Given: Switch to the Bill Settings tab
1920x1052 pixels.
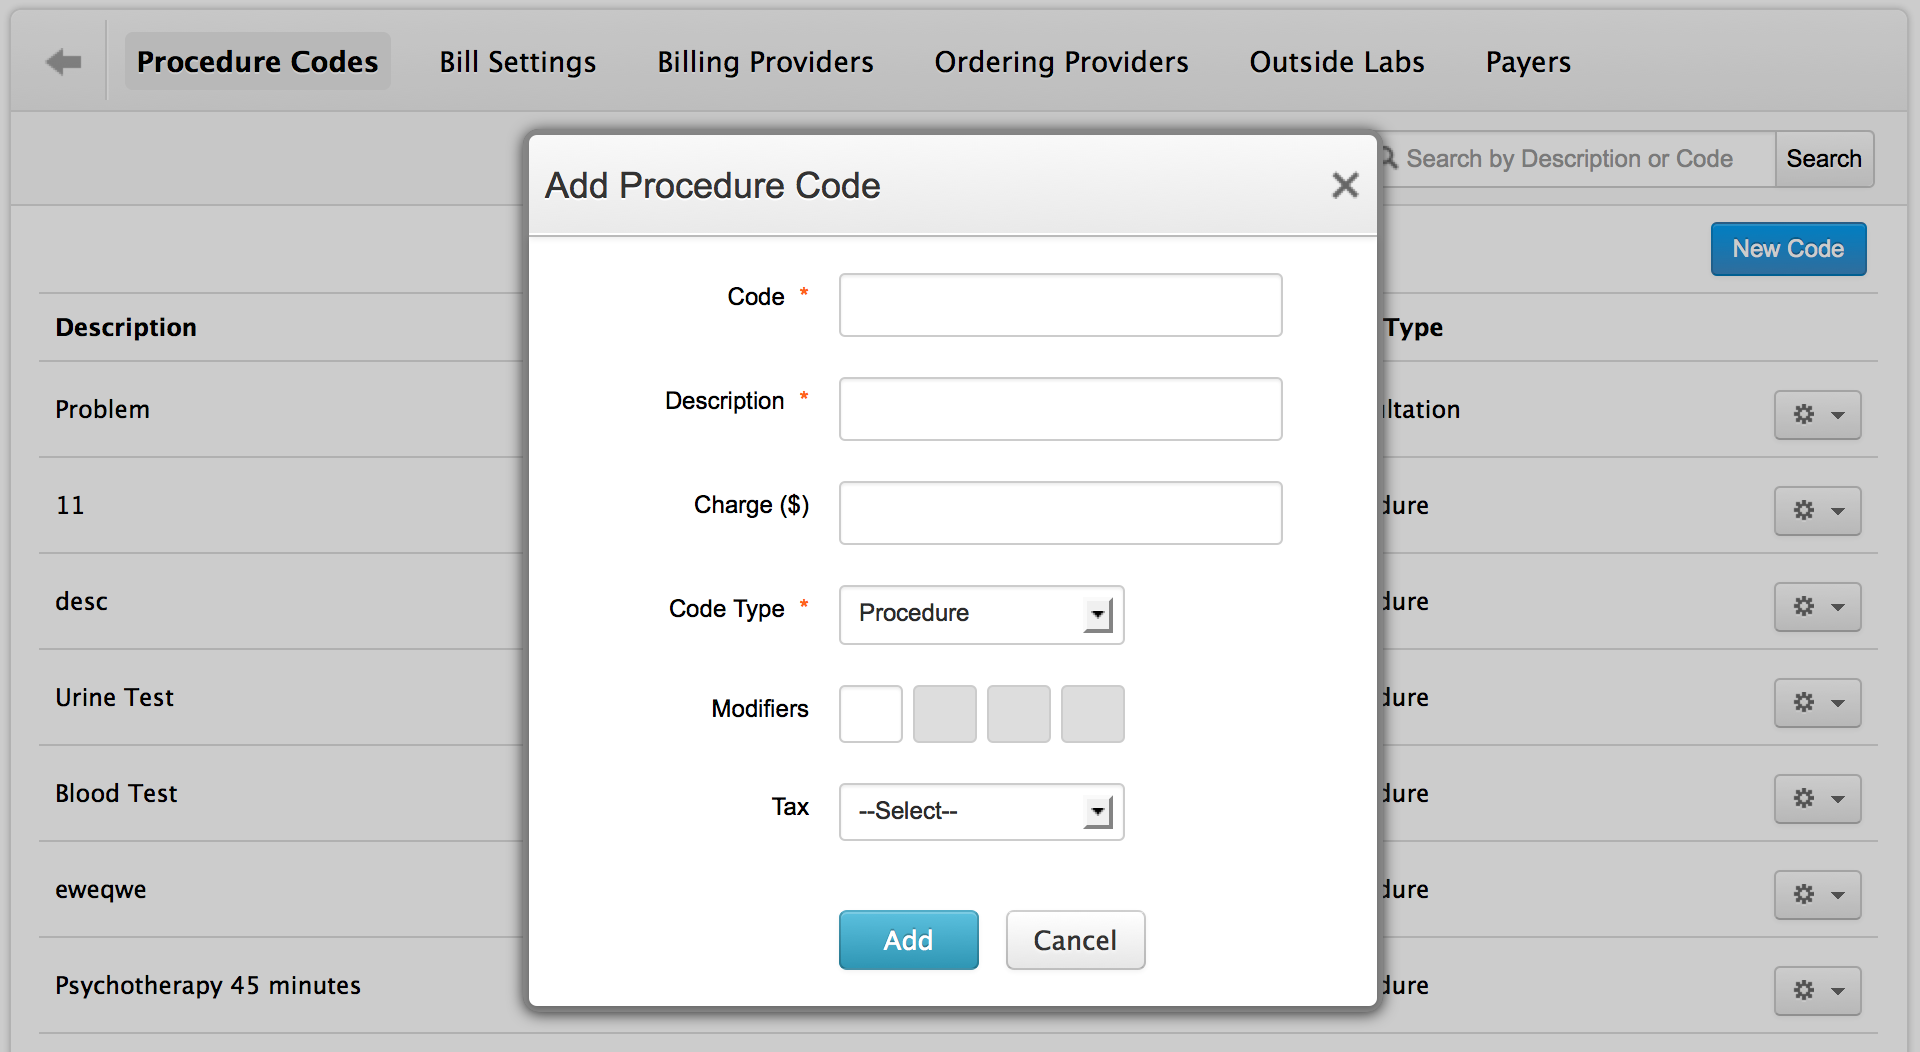Looking at the screenshot, I should pyautogui.click(x=517, y=61).
